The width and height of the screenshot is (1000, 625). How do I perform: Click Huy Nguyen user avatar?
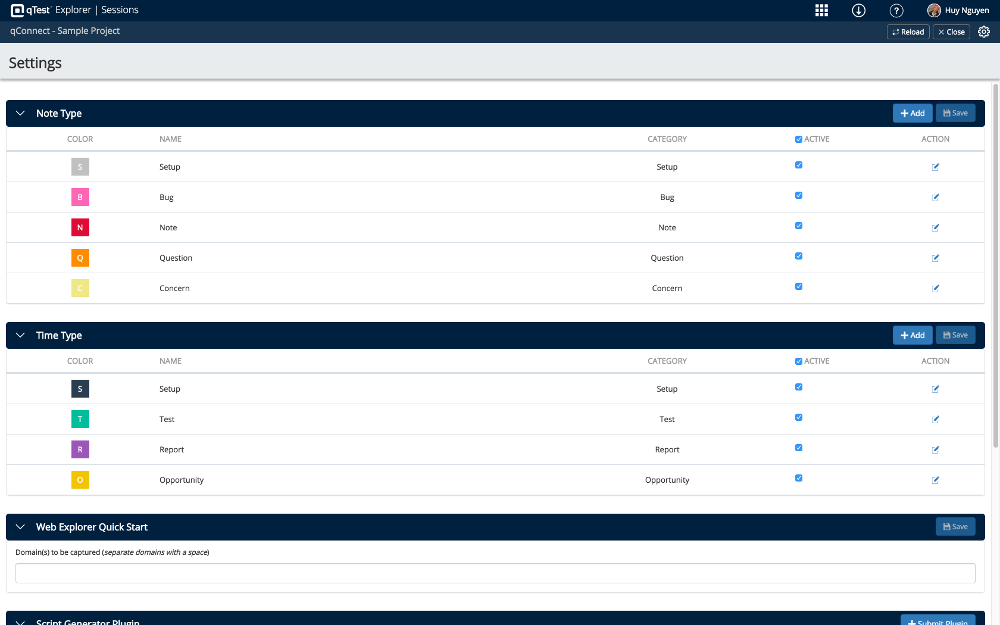click(934, 10)
